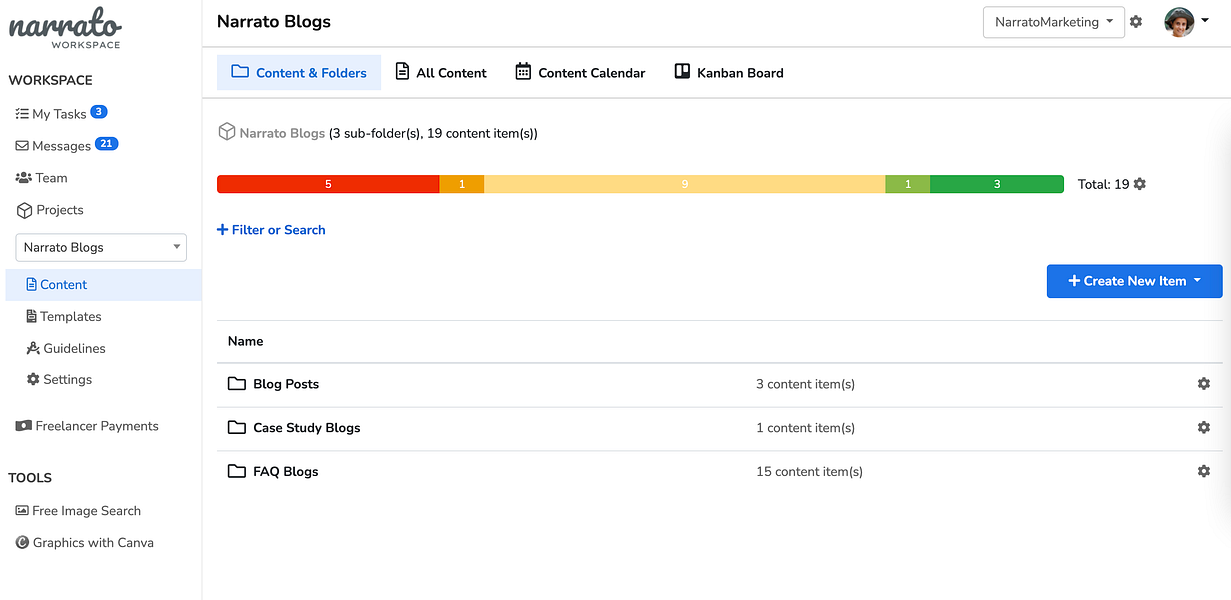
Task: Click the cube icon beside Narrato Blogs breadcrumb
Action: pyautogui.click(x=227, y=132)
